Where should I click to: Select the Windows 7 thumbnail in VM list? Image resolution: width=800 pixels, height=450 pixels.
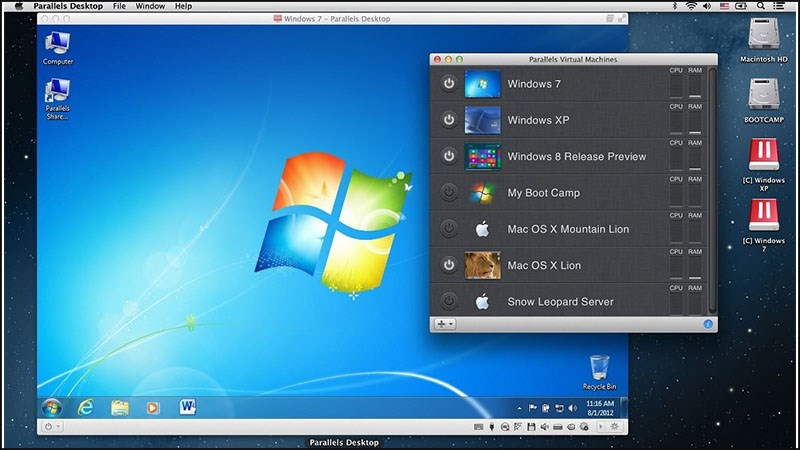point(482,84)
